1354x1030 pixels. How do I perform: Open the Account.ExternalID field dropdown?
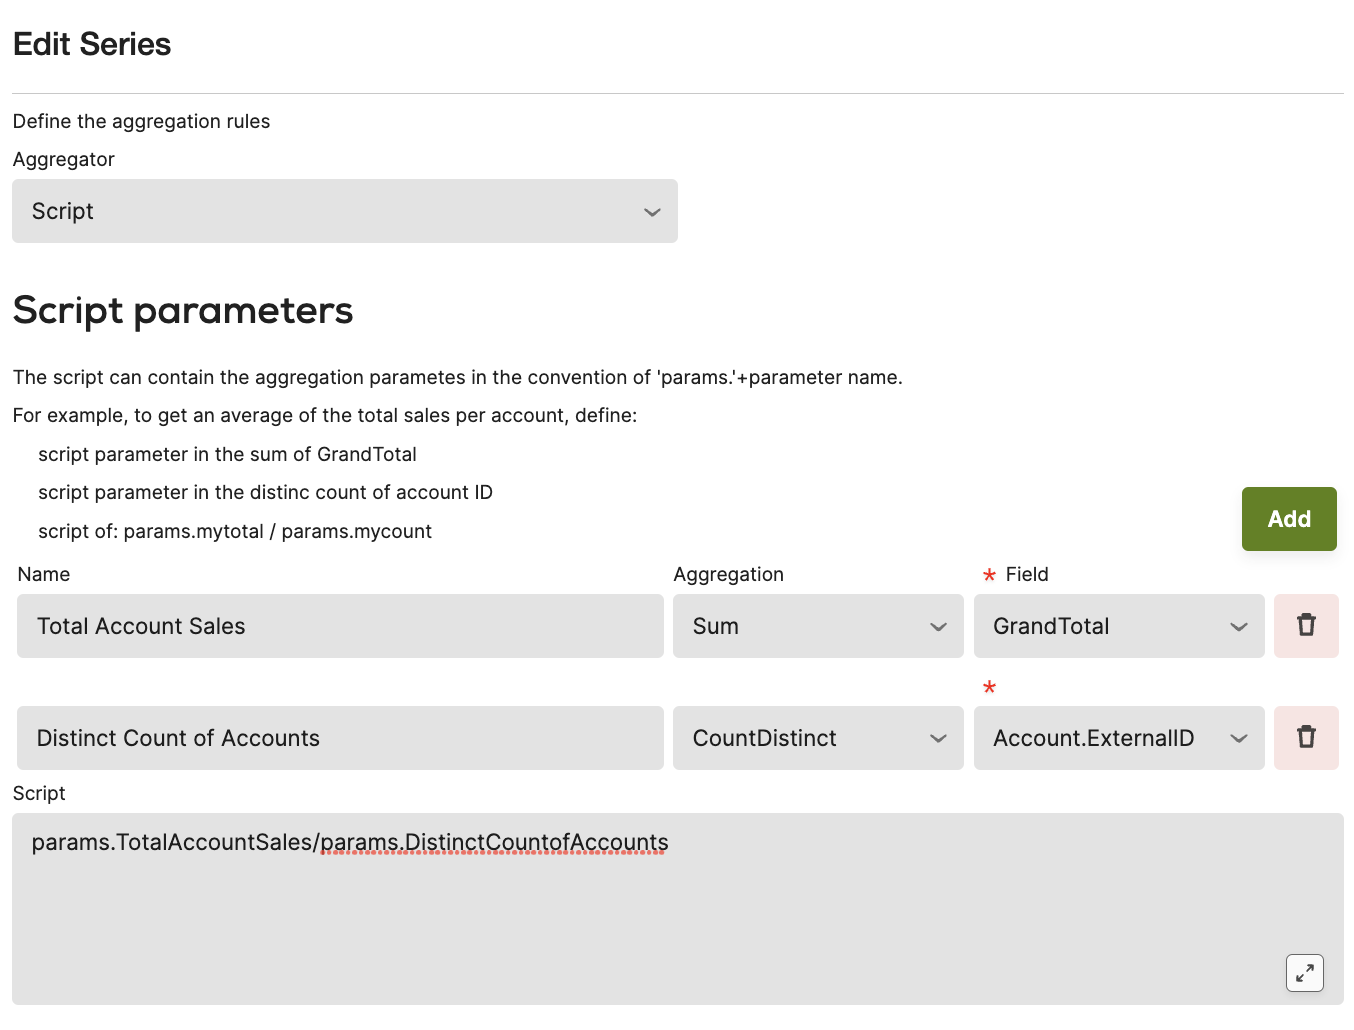[x=1119, y=738]
